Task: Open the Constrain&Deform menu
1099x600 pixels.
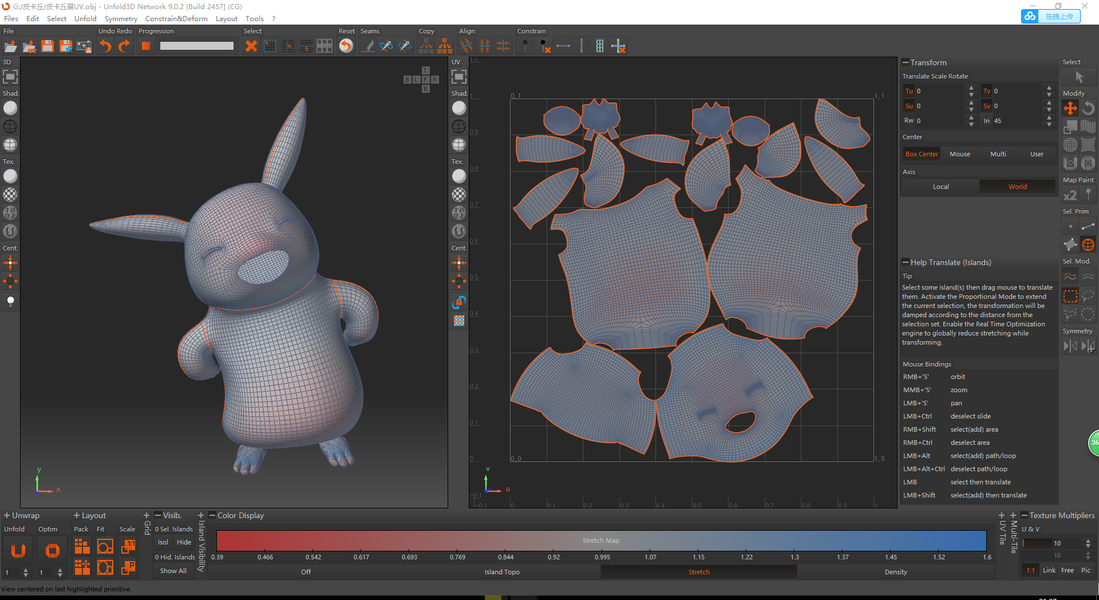Action: (x=176, y=19)
